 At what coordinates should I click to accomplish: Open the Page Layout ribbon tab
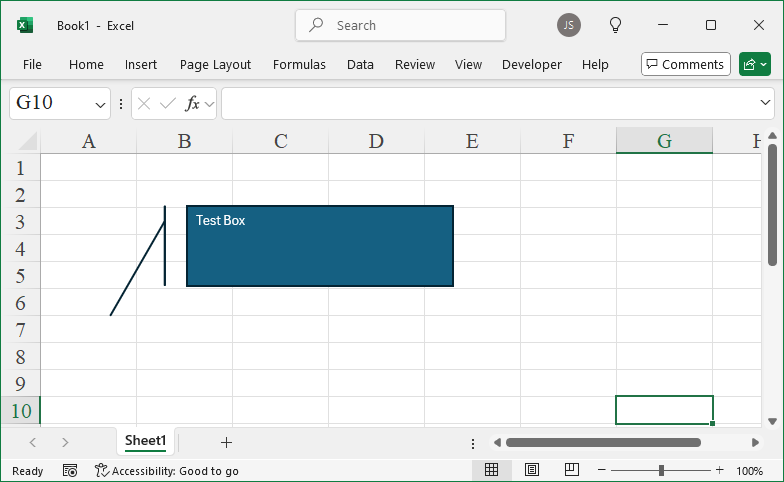(215, 64)
